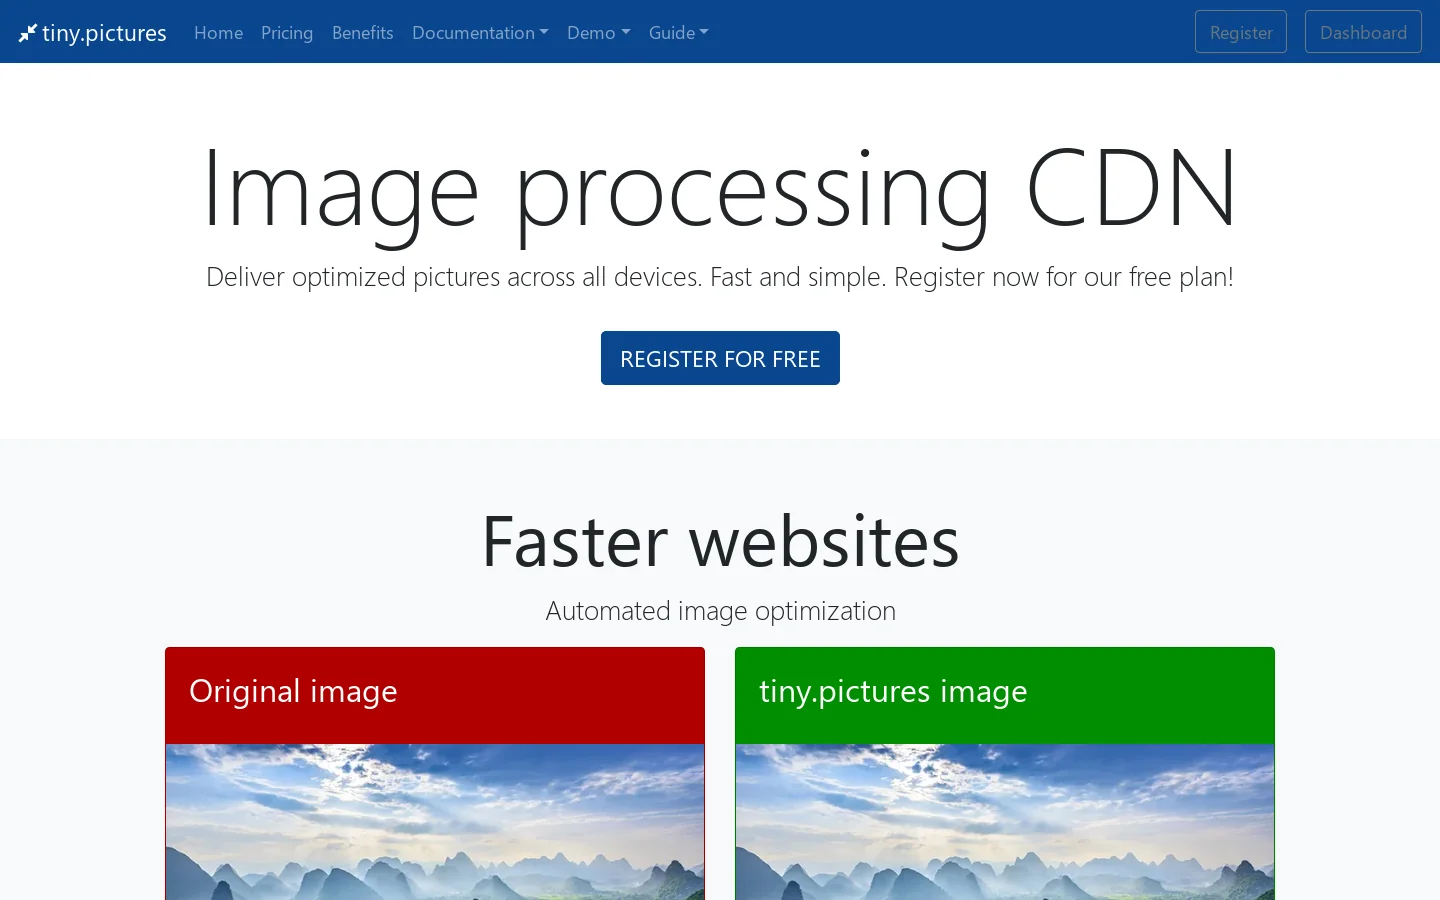The image size is (1440, 900).
Task: Click the tiny.pictures image landscape thumbnail
Action: click(1005, 822)
